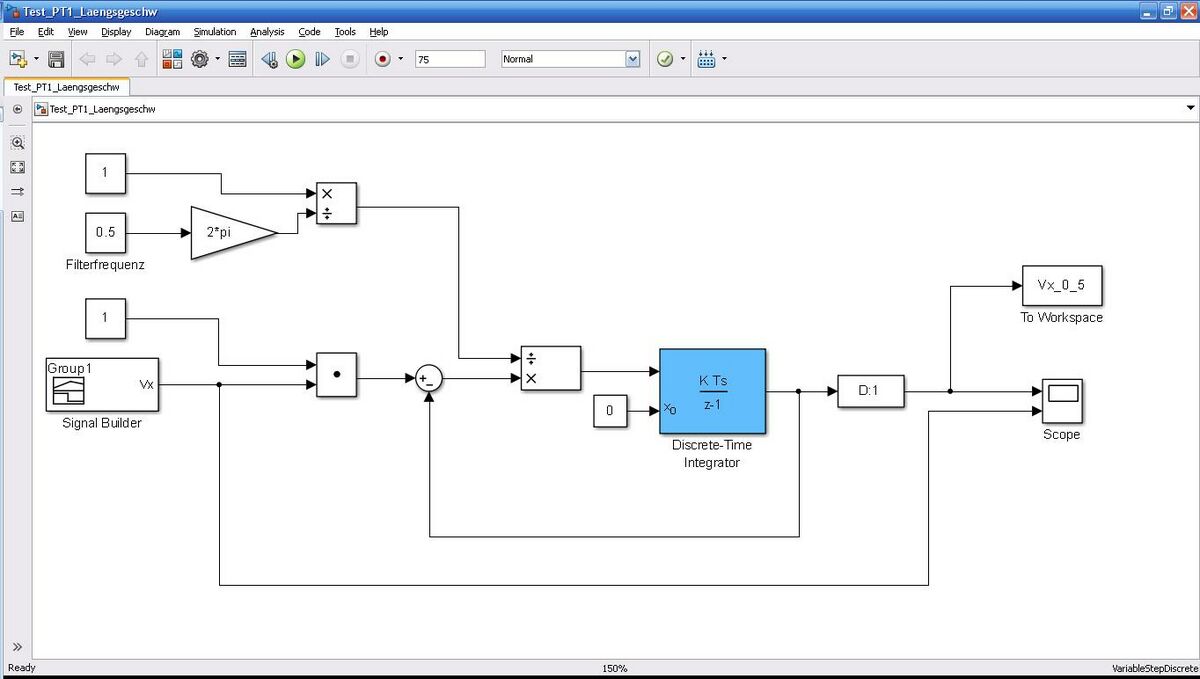The width and height of the screenshot is (1200, 679).
Task: Open the Simulation menu
Action: click(x=214, y=32)
